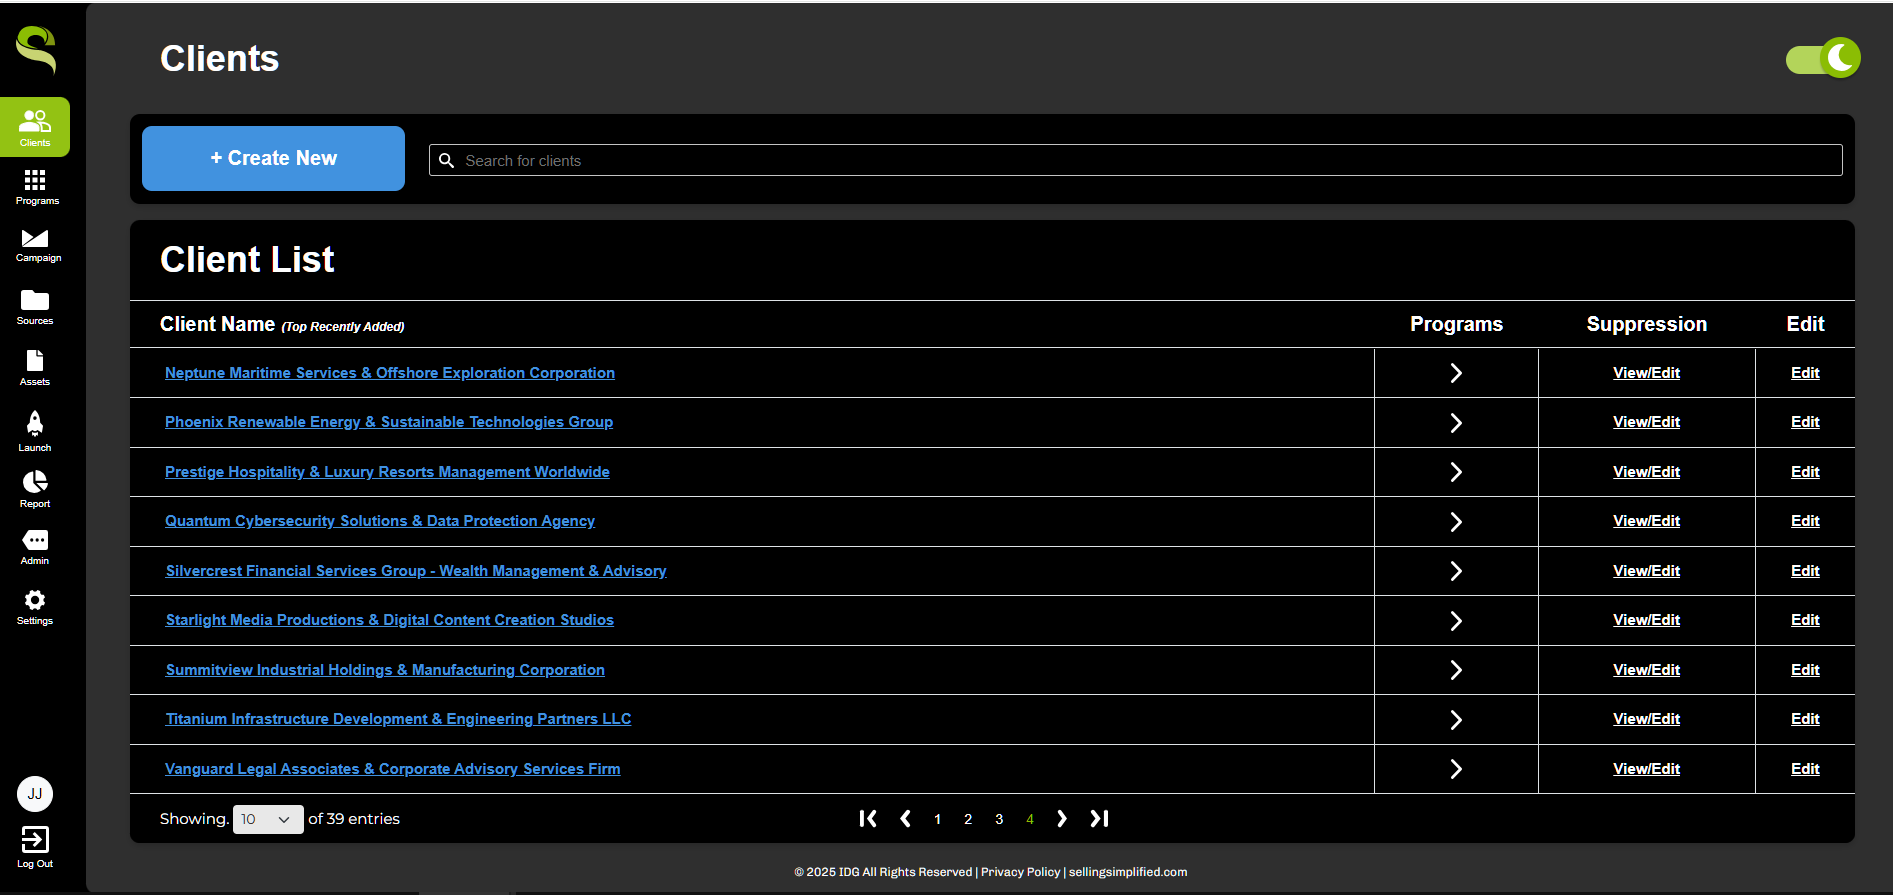Toggle the dark mode moon switch
Viewport: 1893px width, 895px height.
tap(1823, 59)
